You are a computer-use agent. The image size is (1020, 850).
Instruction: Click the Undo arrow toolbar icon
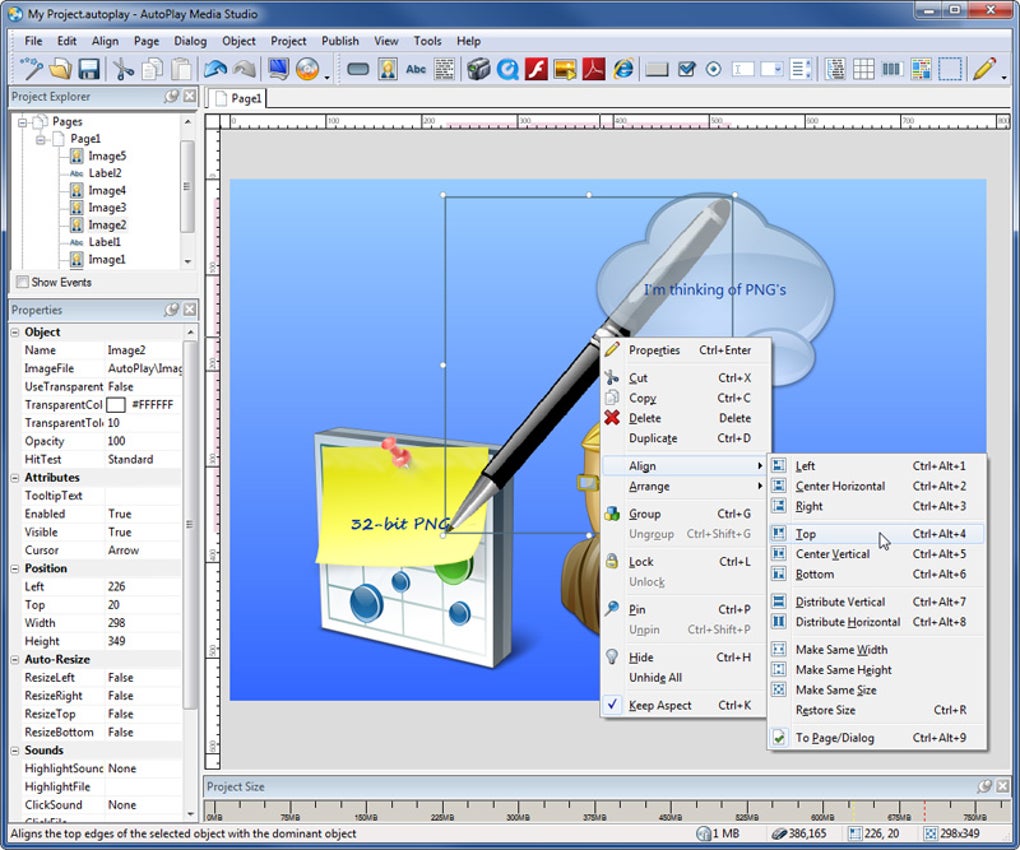[215, 69]
